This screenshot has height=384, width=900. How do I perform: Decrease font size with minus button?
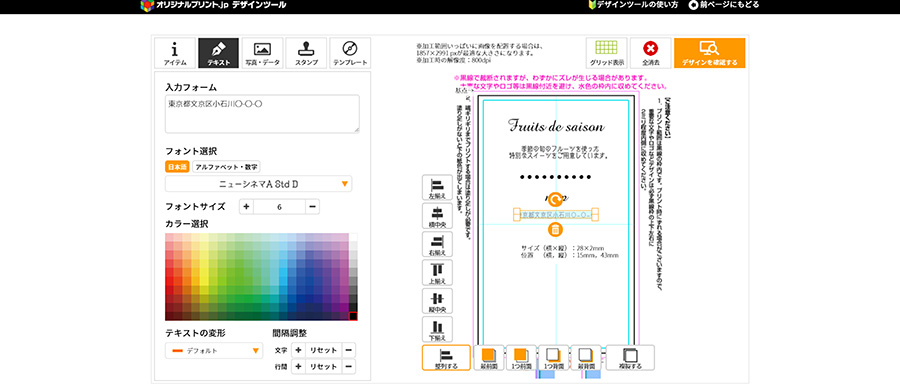coord(312,207)
